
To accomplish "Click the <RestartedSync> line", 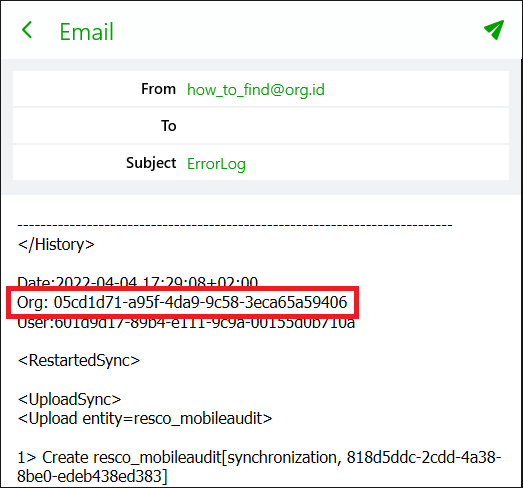I will click(79, 361).
